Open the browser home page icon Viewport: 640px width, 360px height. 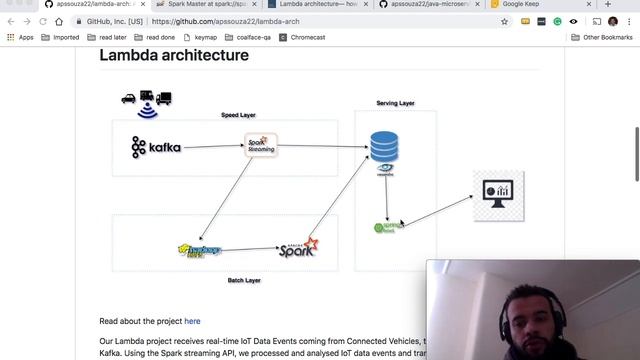(59, 22)
